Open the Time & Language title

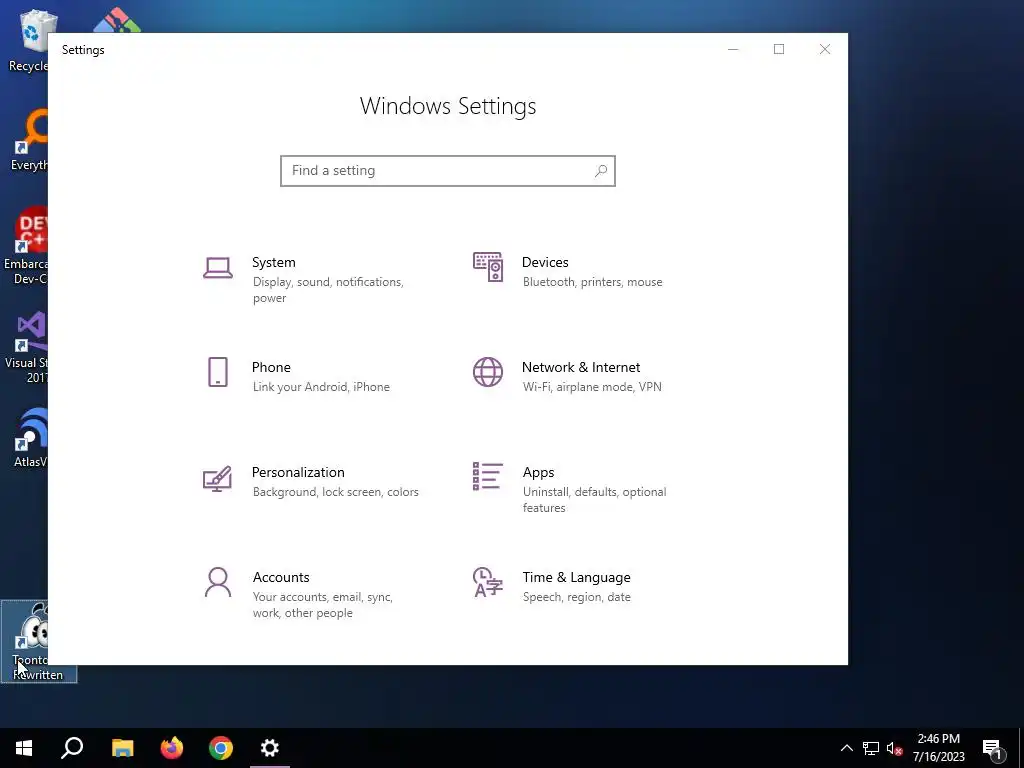576,577
